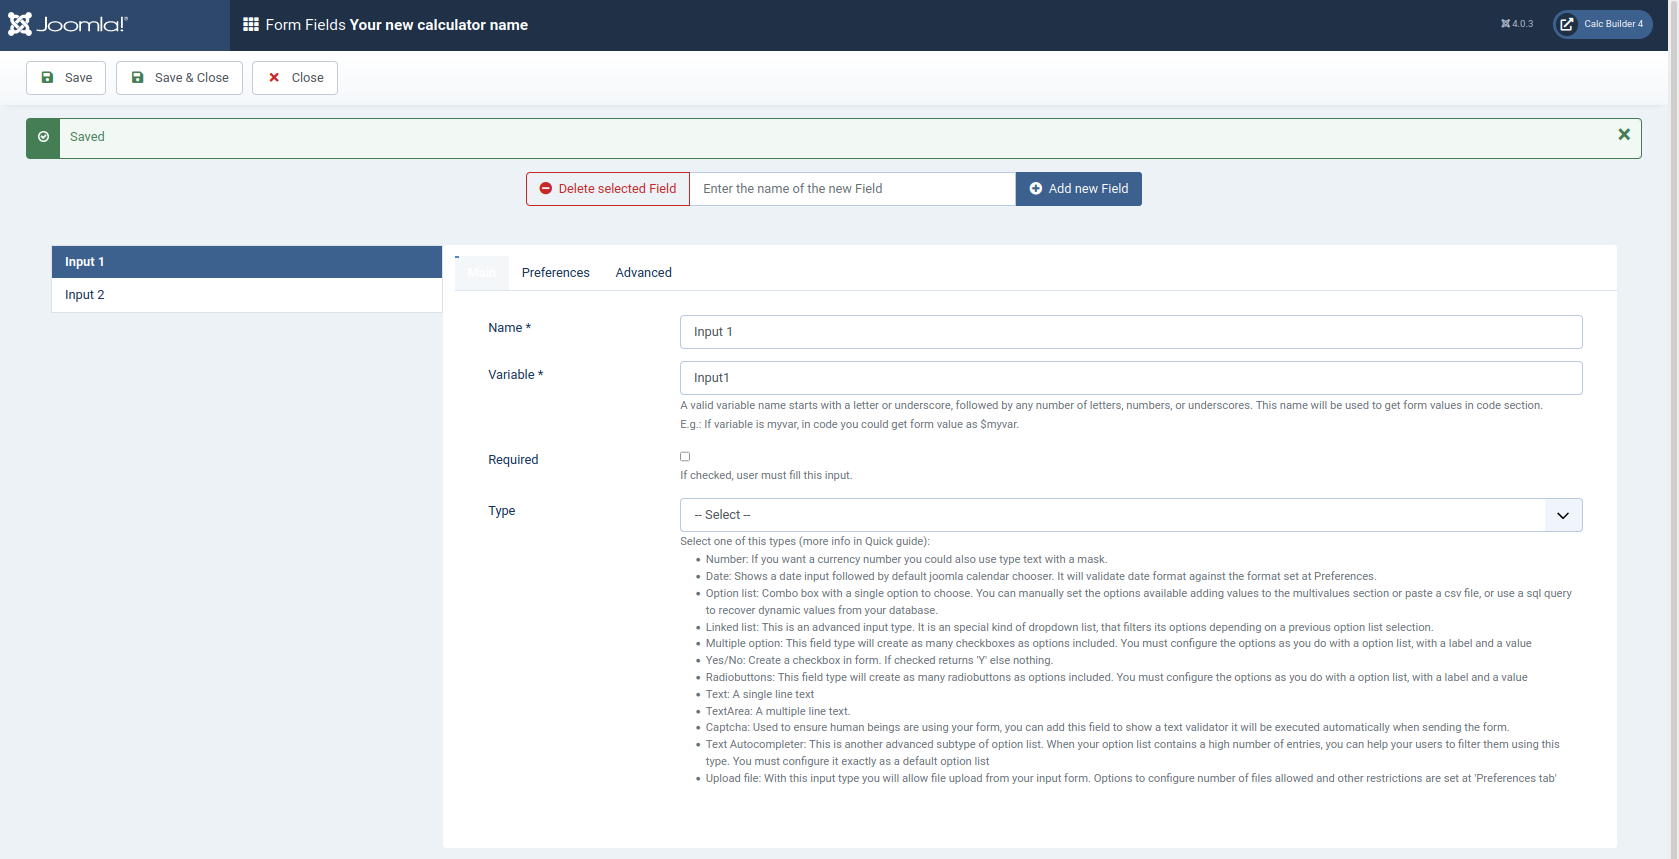Select Input 2 in the fields list
Image resolution: width=1679 pixels, height=859 pixels.
(x=247, y=295)
